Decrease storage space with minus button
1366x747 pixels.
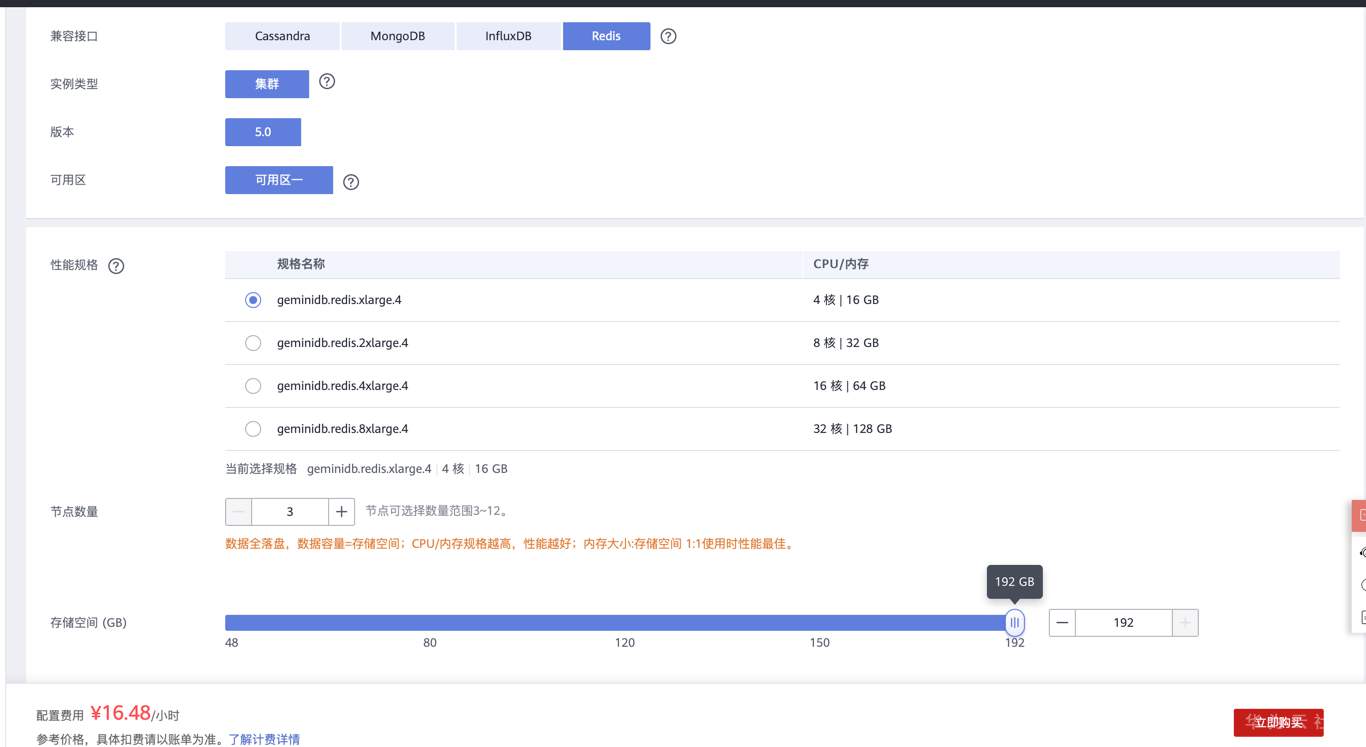1062,622
